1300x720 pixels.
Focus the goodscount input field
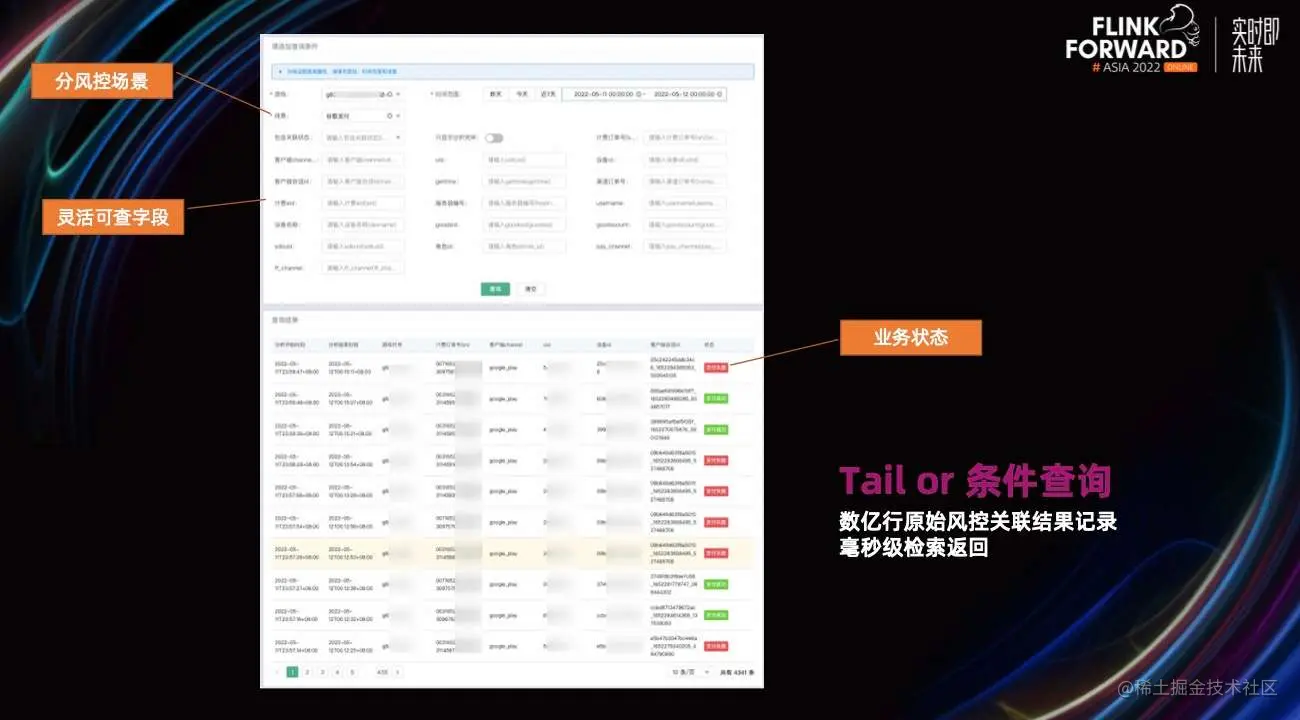coord(685,225)
